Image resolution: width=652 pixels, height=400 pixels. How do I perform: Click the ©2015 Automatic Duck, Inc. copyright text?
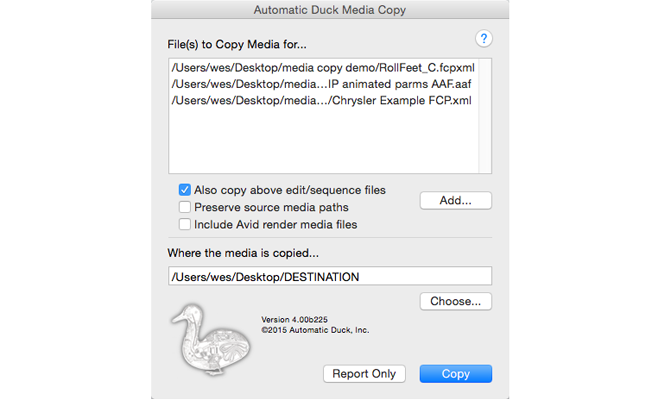tap(313, 330)
